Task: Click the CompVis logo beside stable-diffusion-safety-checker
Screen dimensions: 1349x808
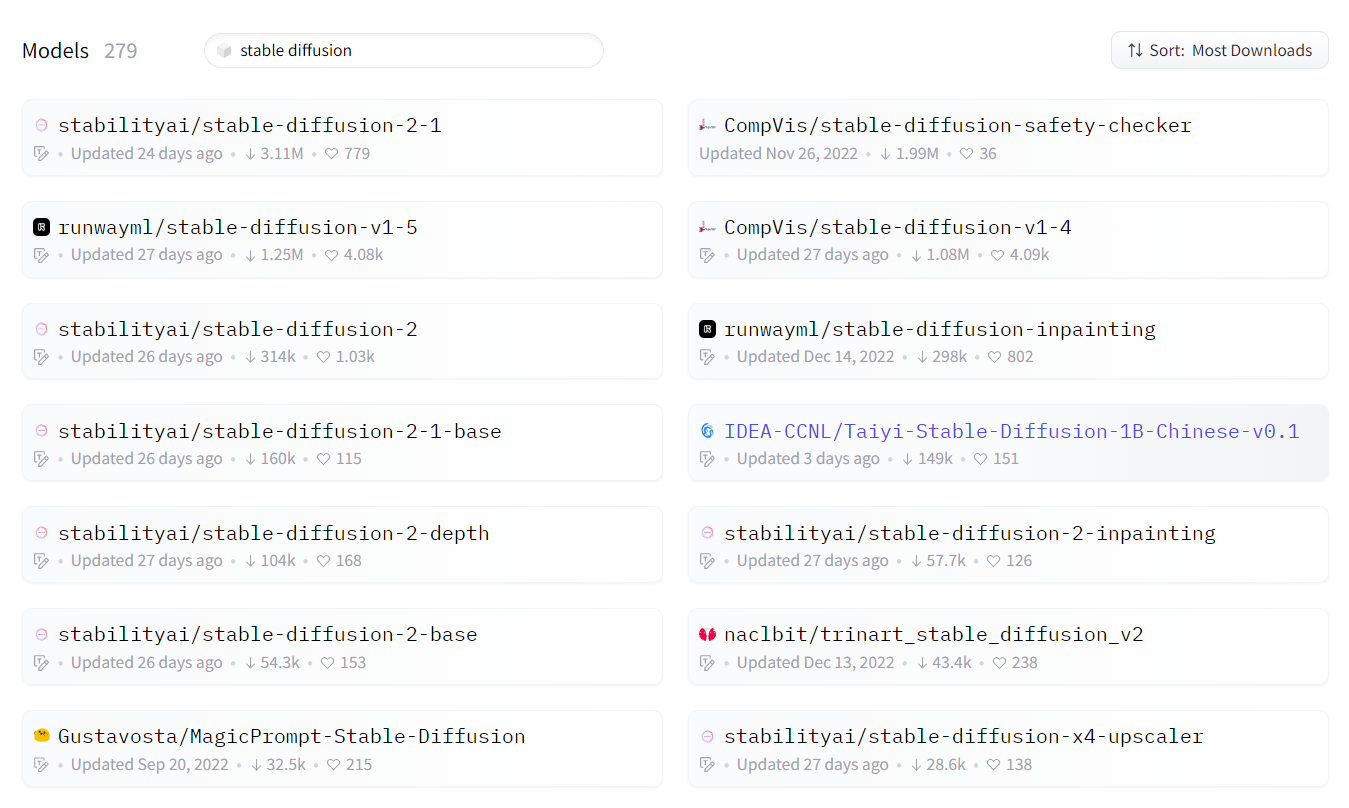Action: (707, 125)
